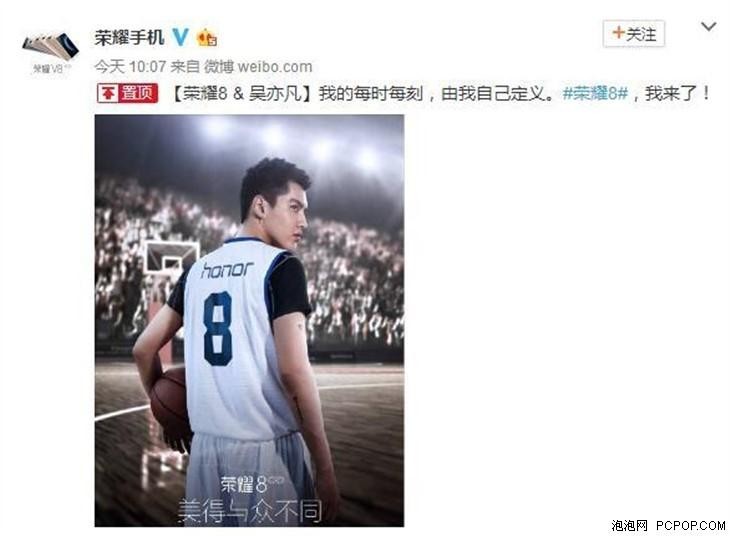The width and height of the screenshot is (730, 536).
Task: Follow the account with +关注 button
Action: point(634,34)
